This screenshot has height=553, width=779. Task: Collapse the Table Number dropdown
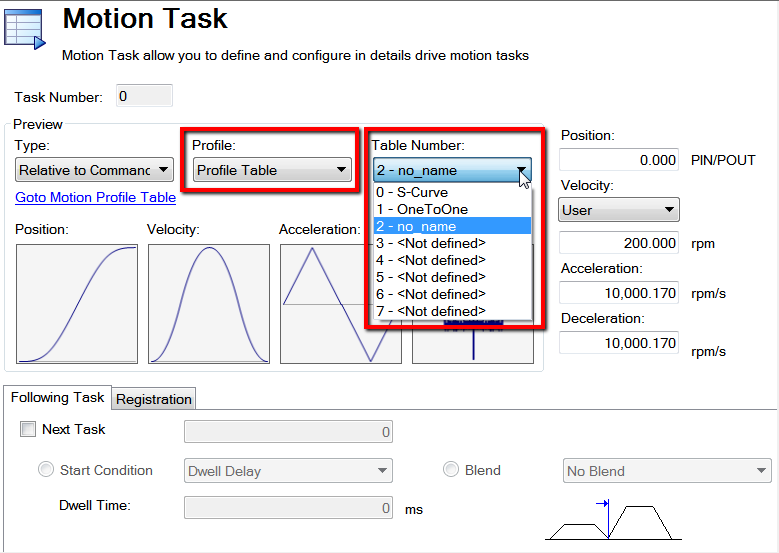click(452, 170)
